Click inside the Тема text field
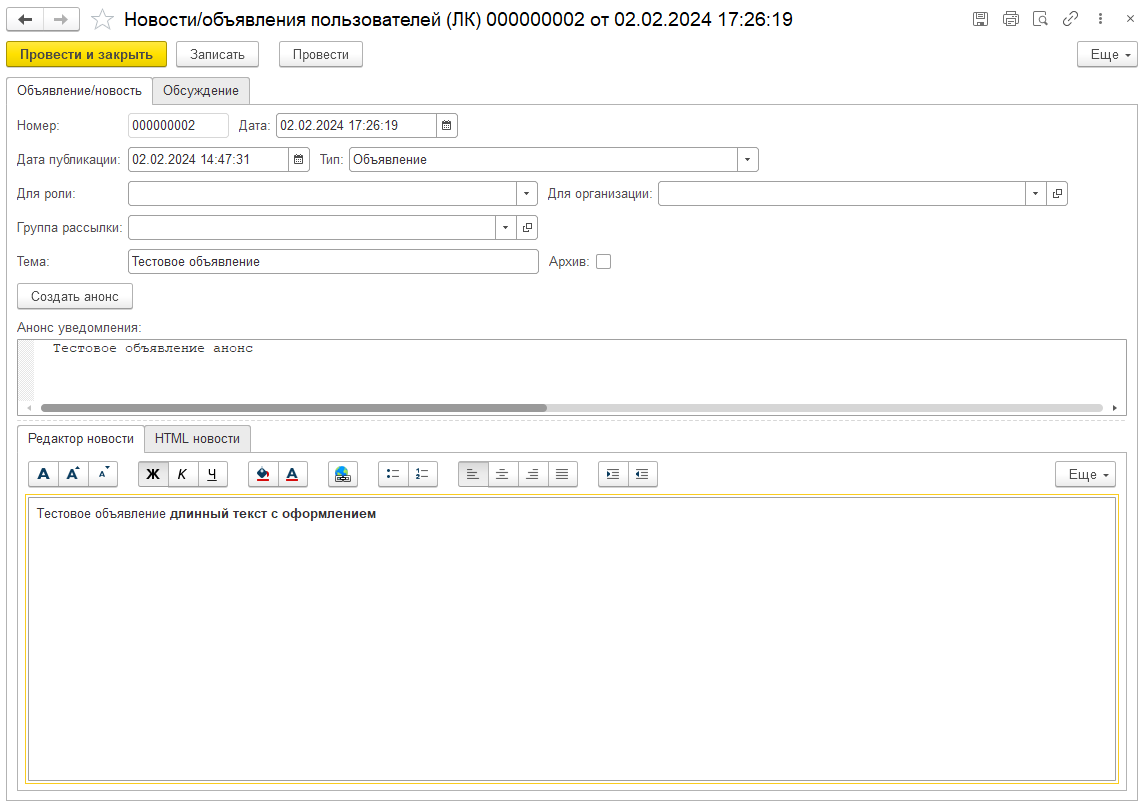 (x=333, y=261)
